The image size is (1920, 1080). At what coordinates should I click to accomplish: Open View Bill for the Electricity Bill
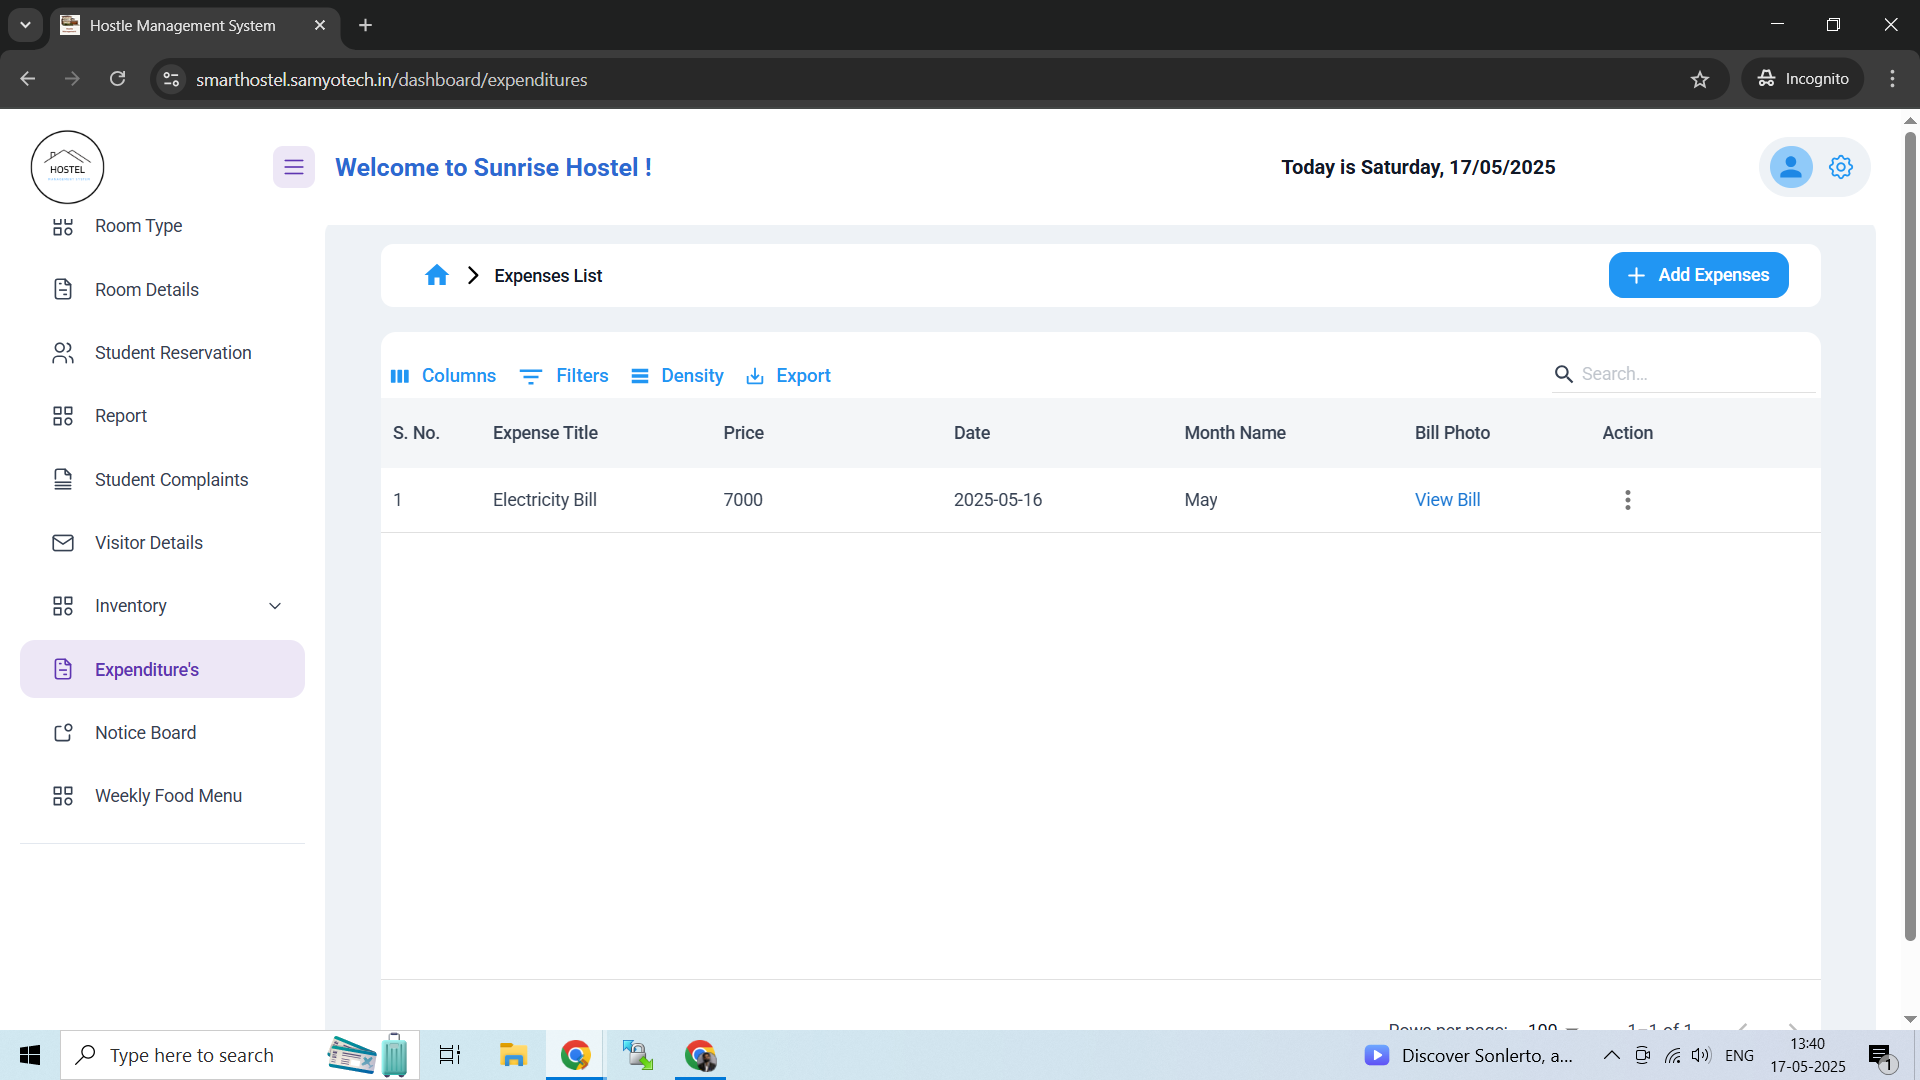tap(1447, 500)
